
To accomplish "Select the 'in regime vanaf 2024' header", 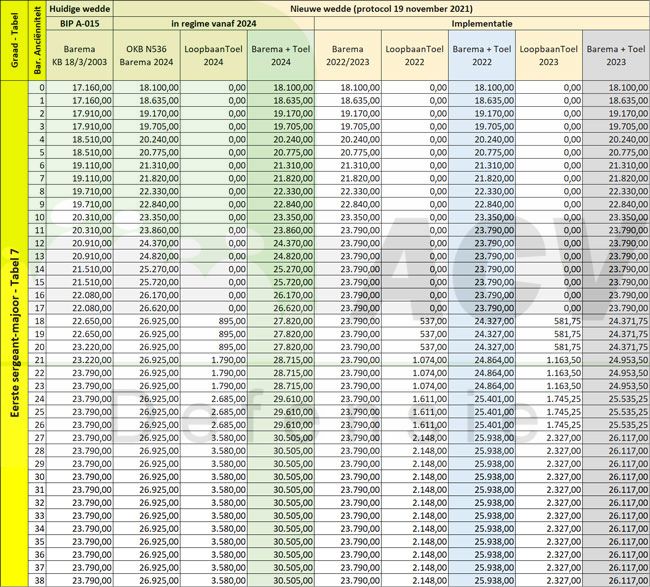I will [x=213, y=23].
